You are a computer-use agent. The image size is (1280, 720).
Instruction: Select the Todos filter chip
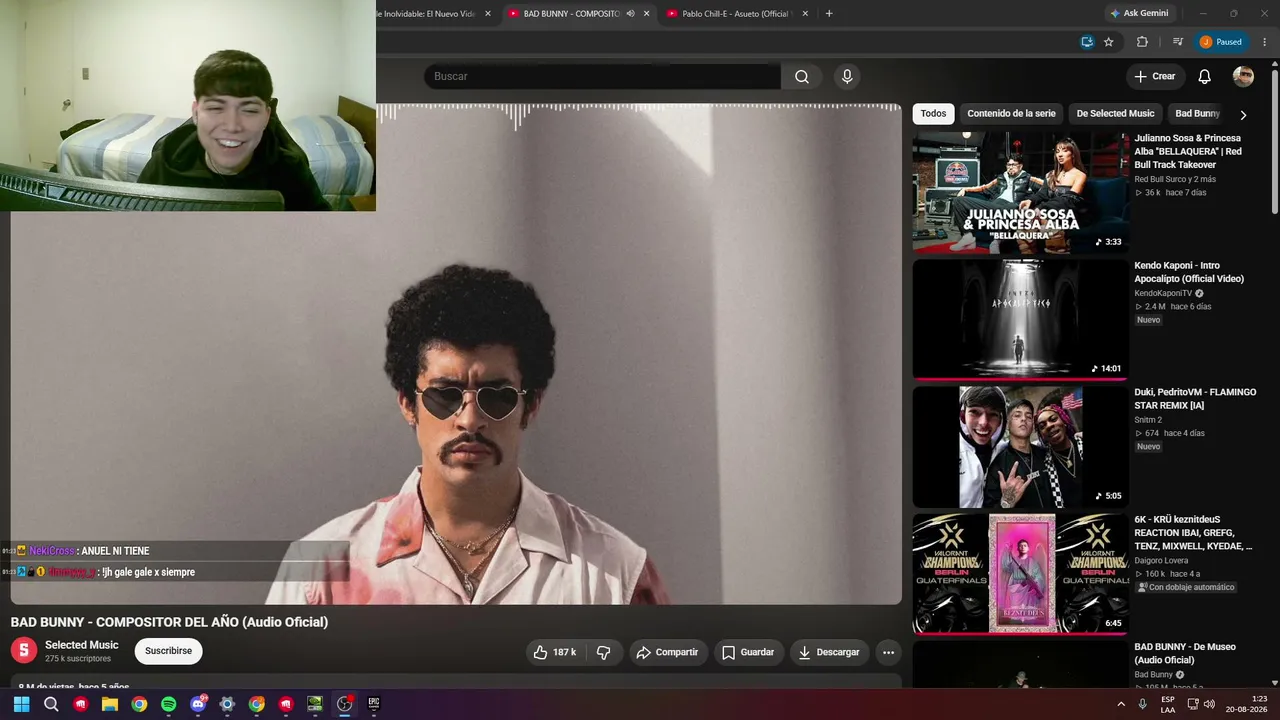coord(933,114)
